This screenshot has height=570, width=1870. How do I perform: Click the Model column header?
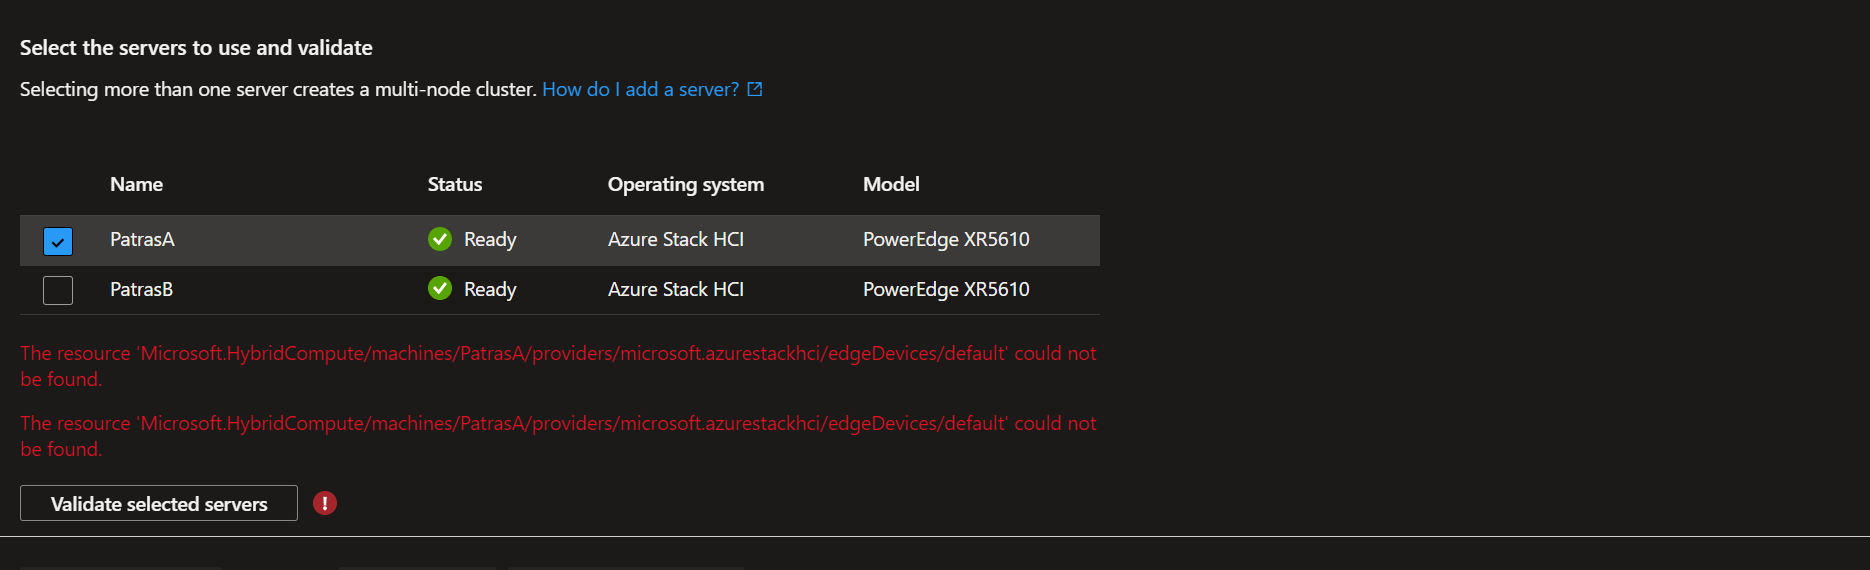click(891, 184)
